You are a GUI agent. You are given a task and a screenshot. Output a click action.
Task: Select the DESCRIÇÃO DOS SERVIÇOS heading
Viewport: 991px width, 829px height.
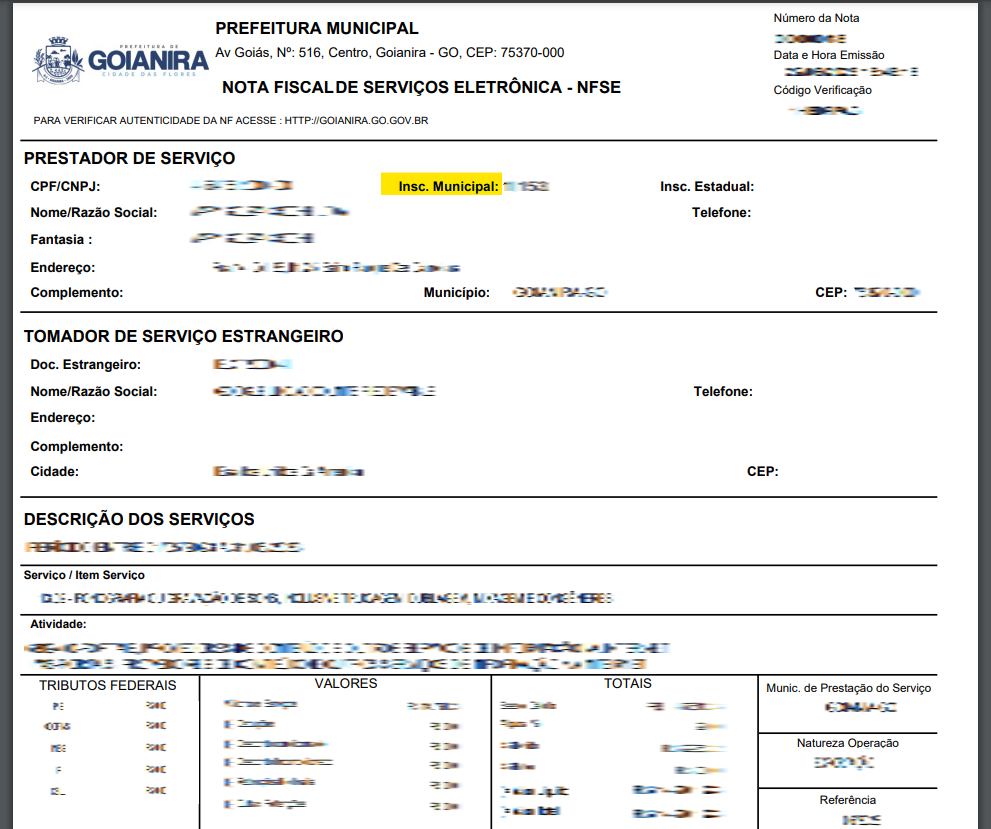point(139,519)
